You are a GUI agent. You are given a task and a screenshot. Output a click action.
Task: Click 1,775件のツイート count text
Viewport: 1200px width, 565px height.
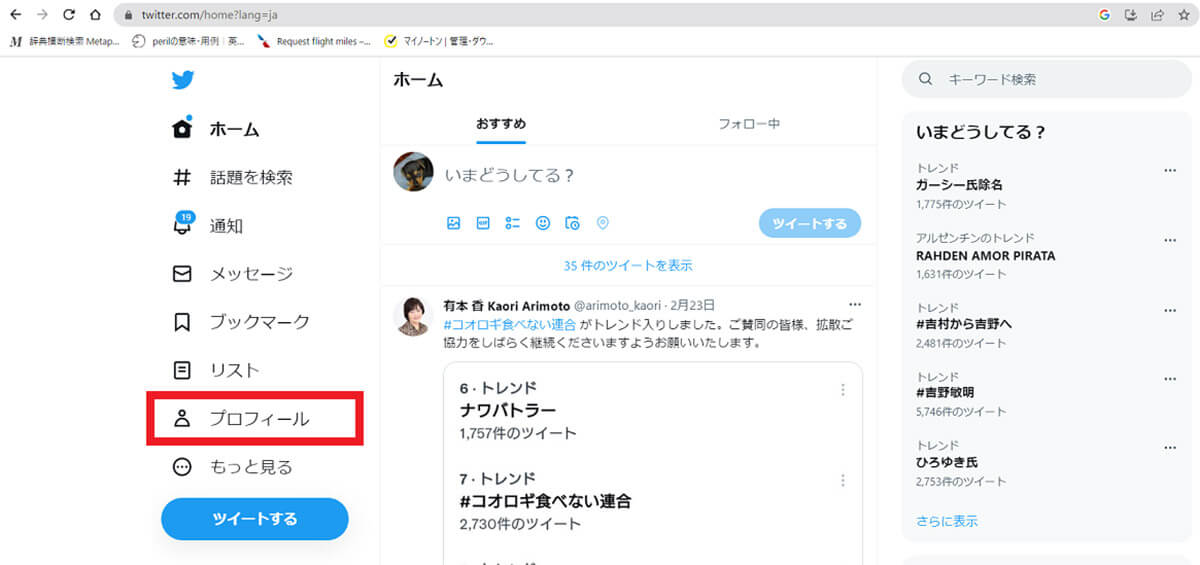pos(961,204)
